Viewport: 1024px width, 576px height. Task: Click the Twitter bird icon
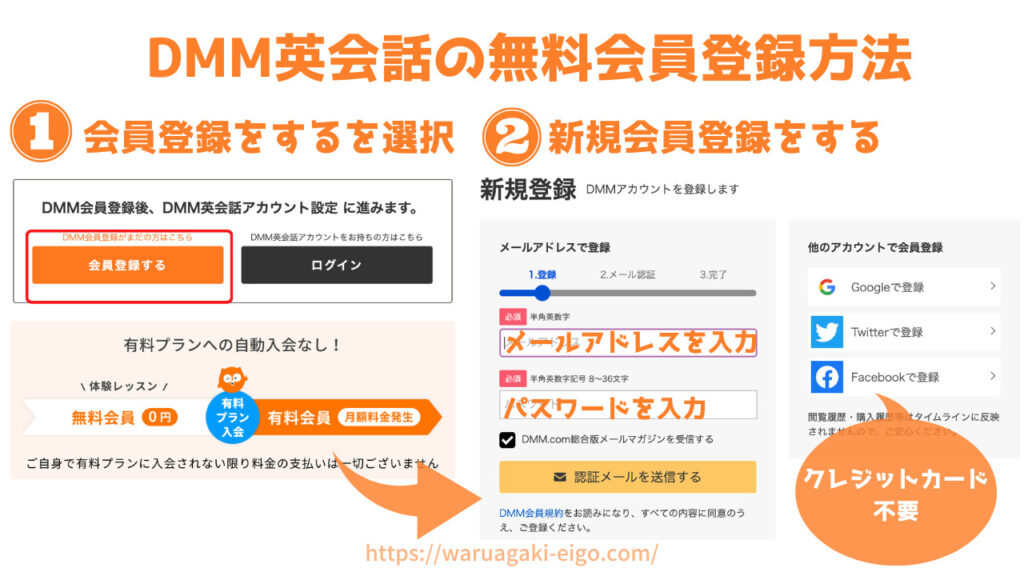point(827,332)
